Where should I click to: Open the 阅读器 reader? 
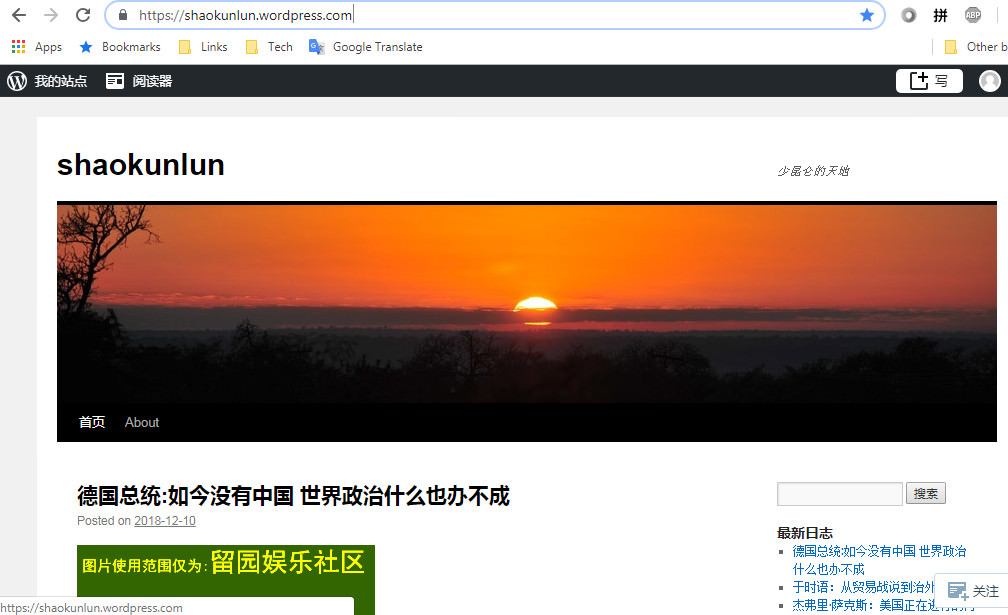coord(140,81)
